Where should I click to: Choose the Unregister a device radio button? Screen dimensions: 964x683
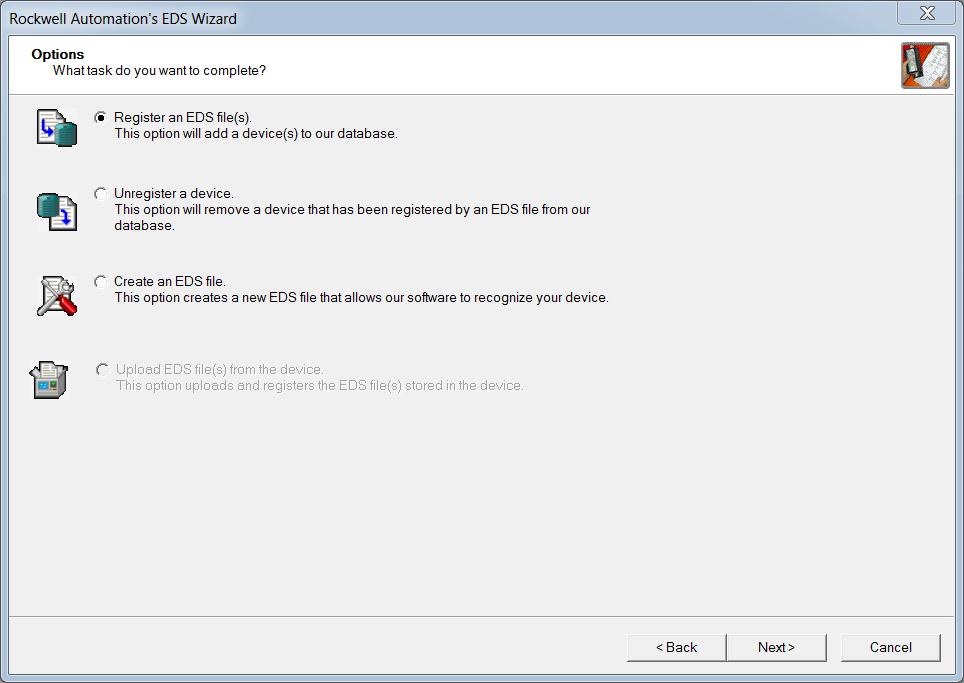pos(101,194)
